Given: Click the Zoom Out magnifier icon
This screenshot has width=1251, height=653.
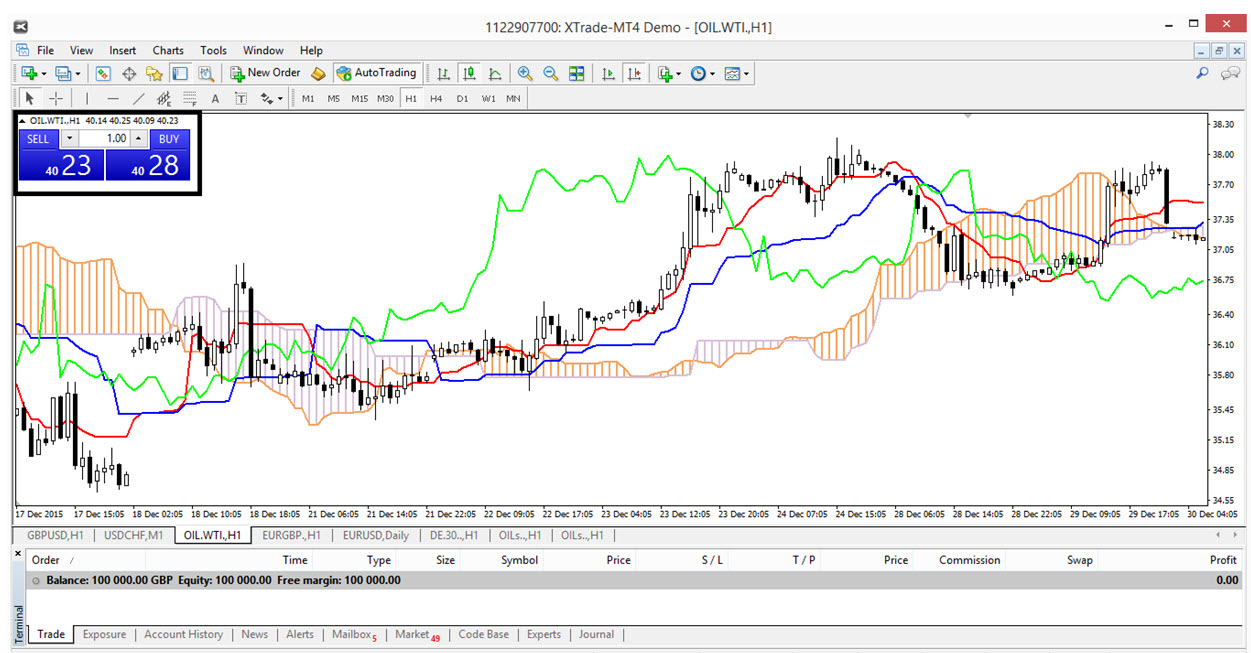Looking at the screenshot, I should tap(550, 73).
